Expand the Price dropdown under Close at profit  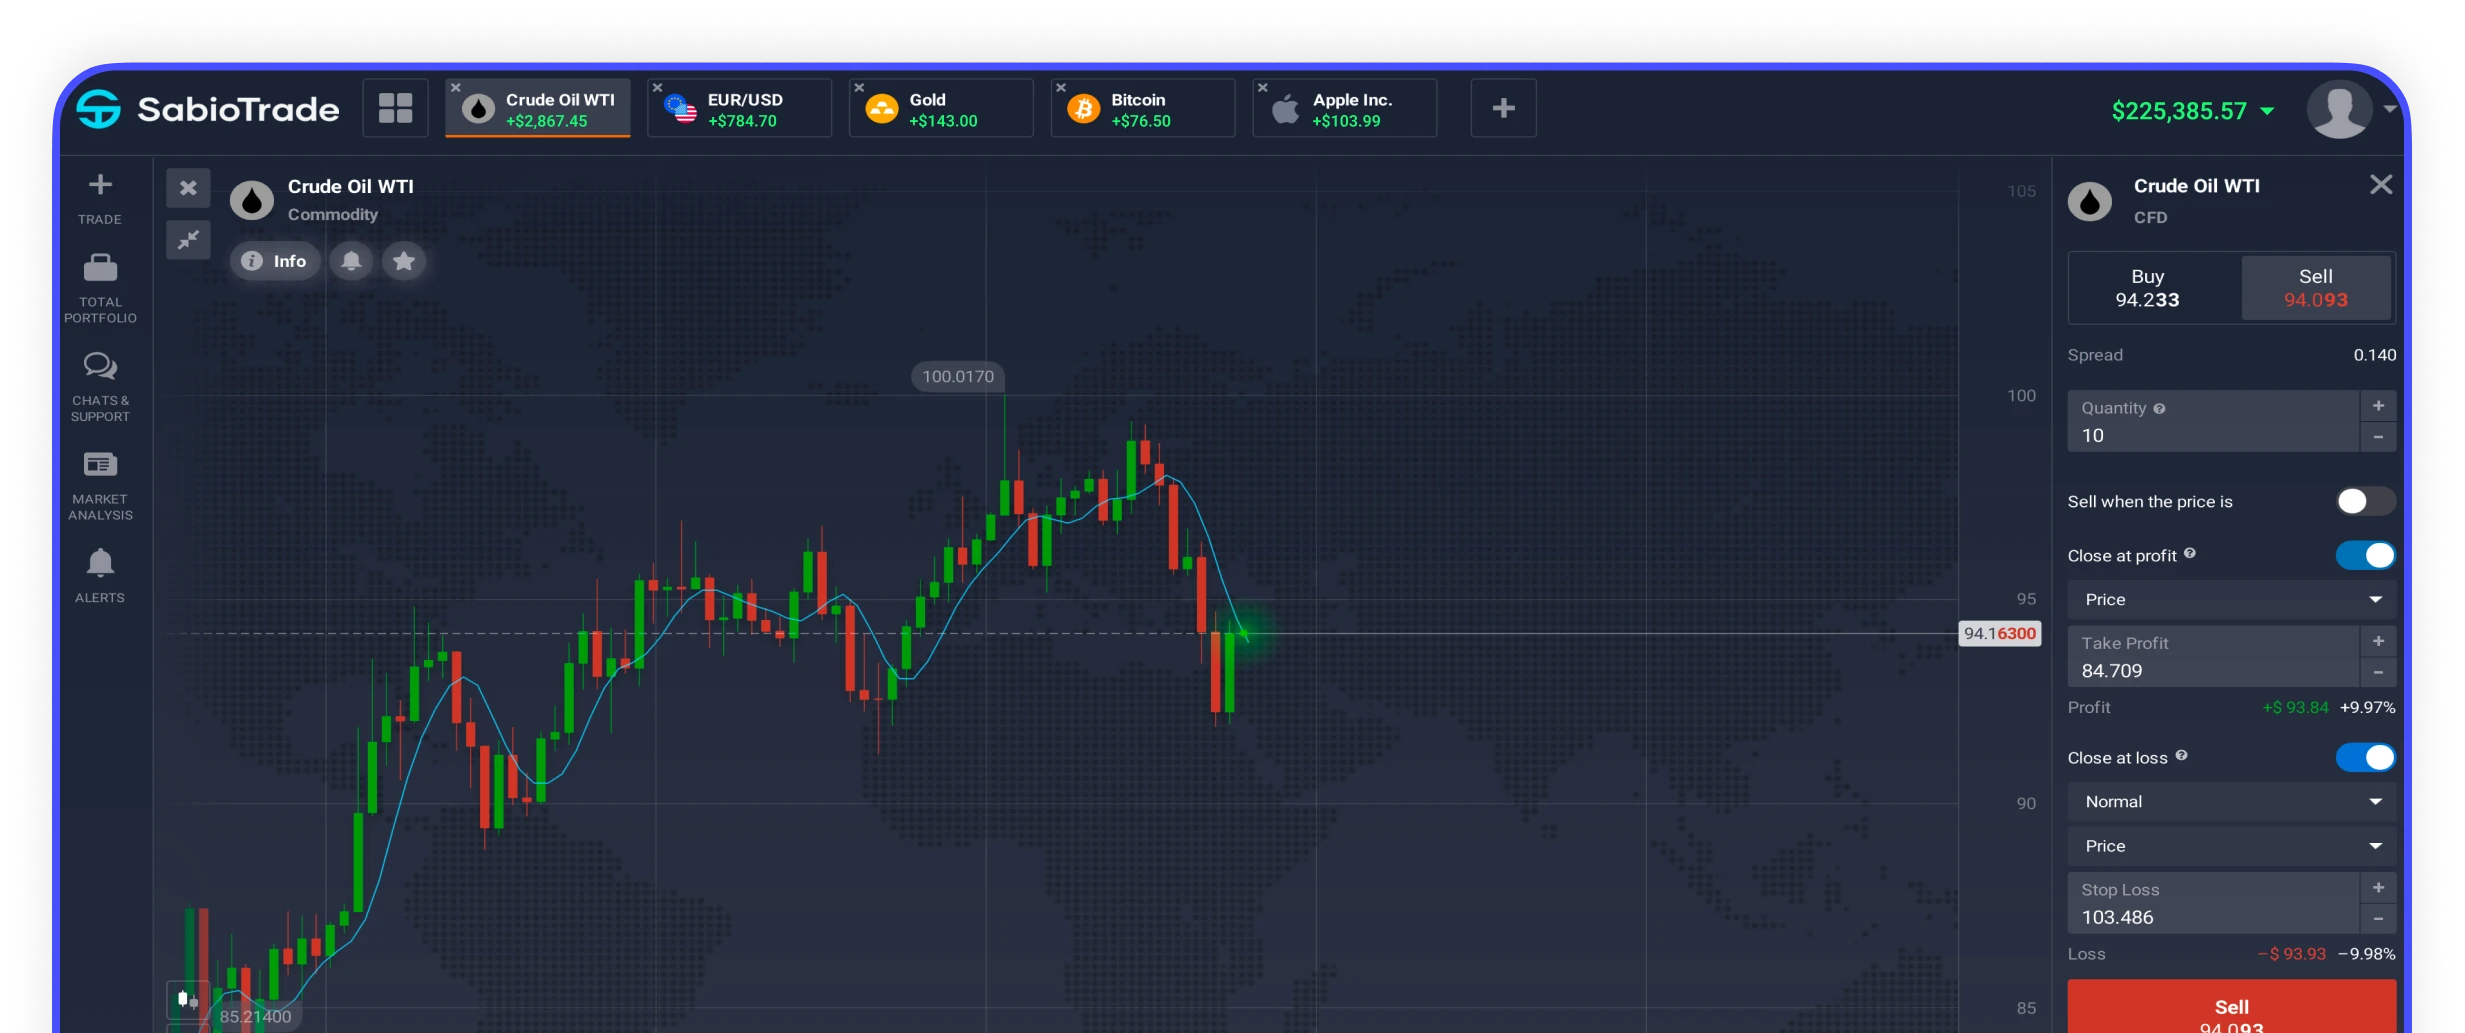[x=2231, y=600]
